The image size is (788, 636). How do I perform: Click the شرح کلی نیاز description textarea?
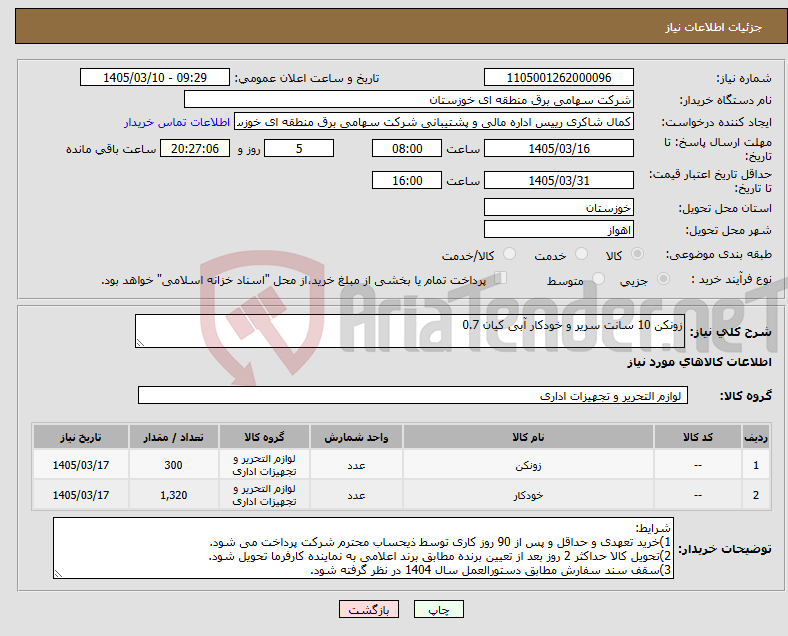(x=410, y=331)
